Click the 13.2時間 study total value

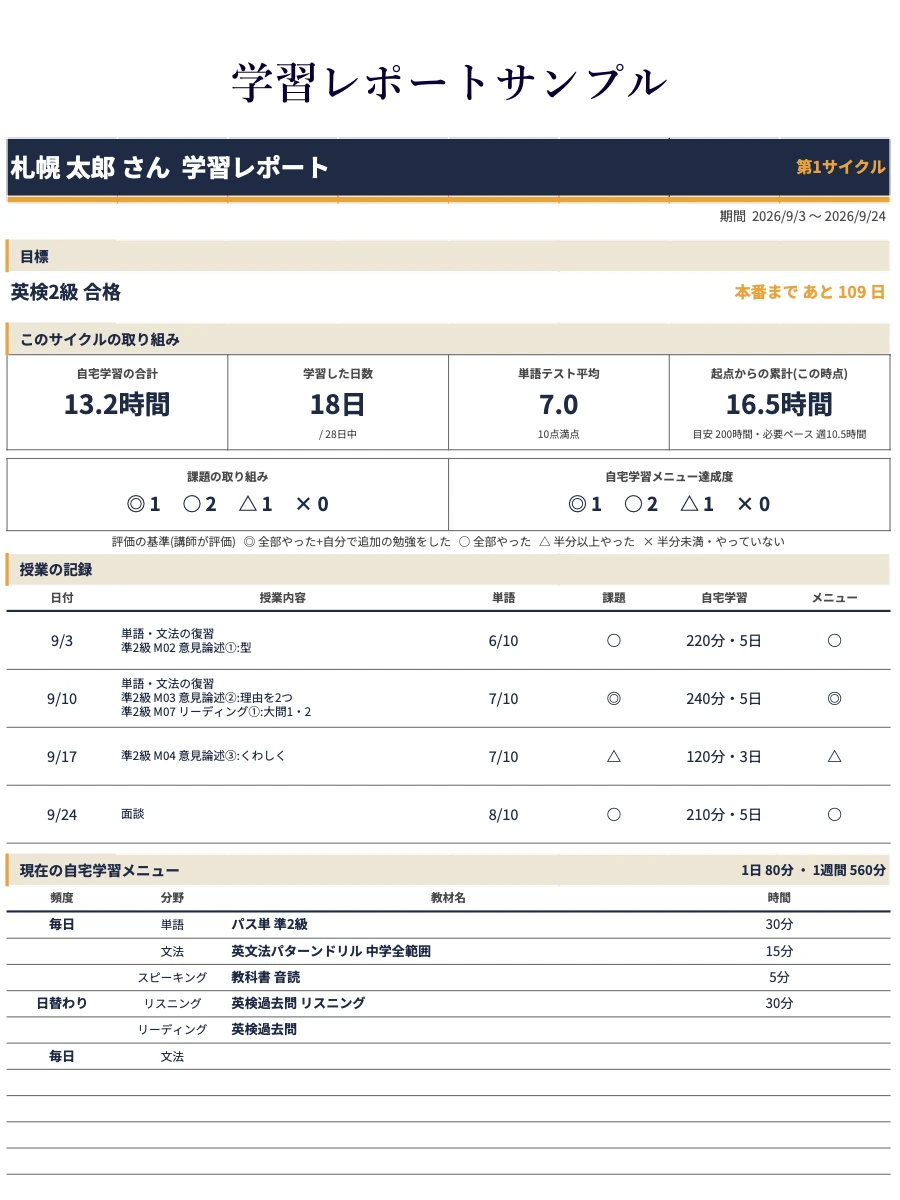(x=117, y=405)
